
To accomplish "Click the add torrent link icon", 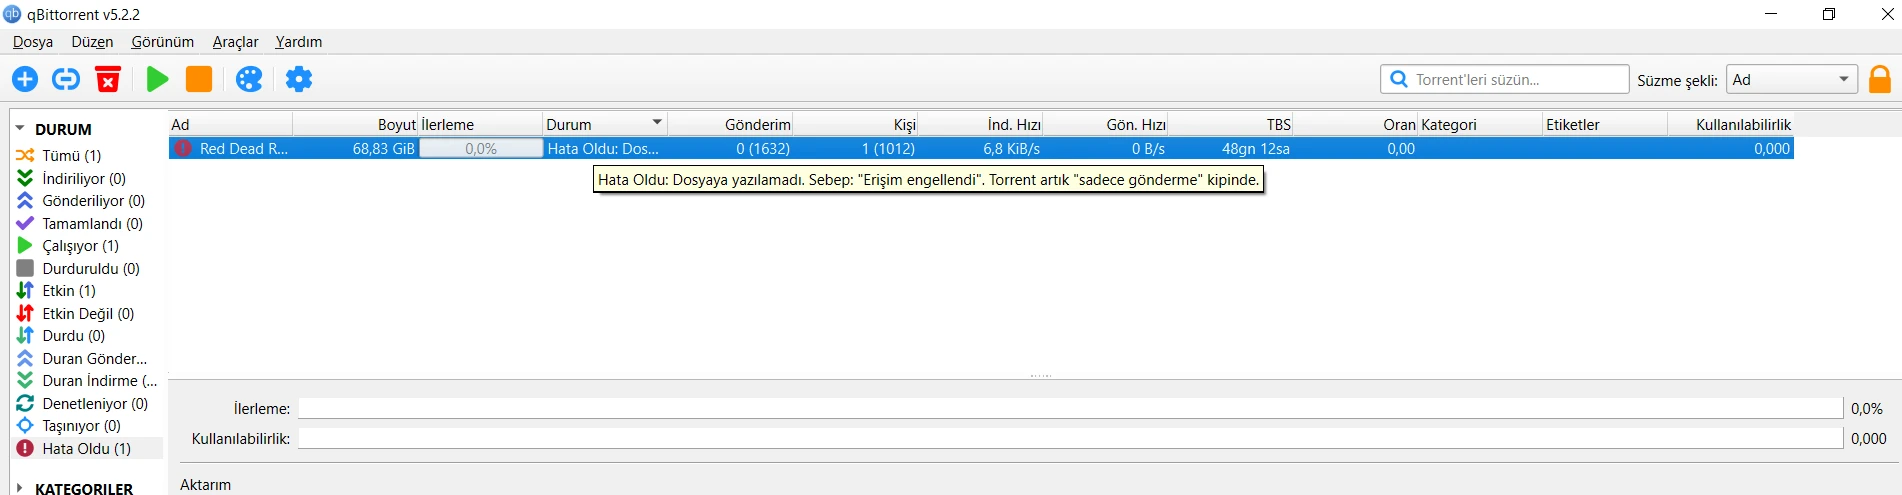I will pos(66,79).
